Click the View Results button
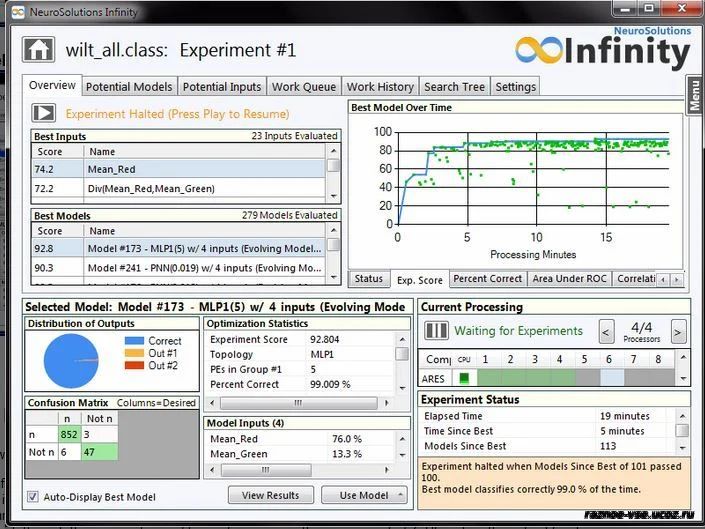 [x=271, y=495]
